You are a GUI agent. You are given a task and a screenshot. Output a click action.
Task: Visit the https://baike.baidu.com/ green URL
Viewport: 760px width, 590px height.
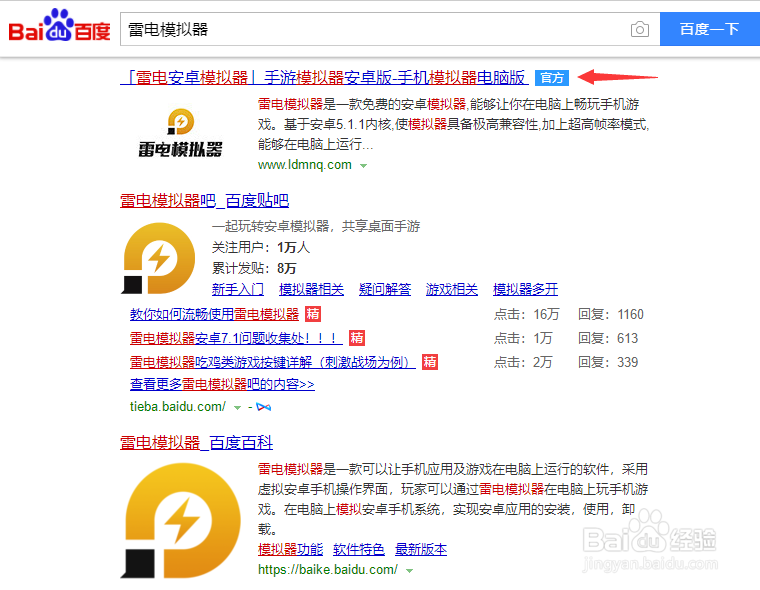(x=328, y=570)
